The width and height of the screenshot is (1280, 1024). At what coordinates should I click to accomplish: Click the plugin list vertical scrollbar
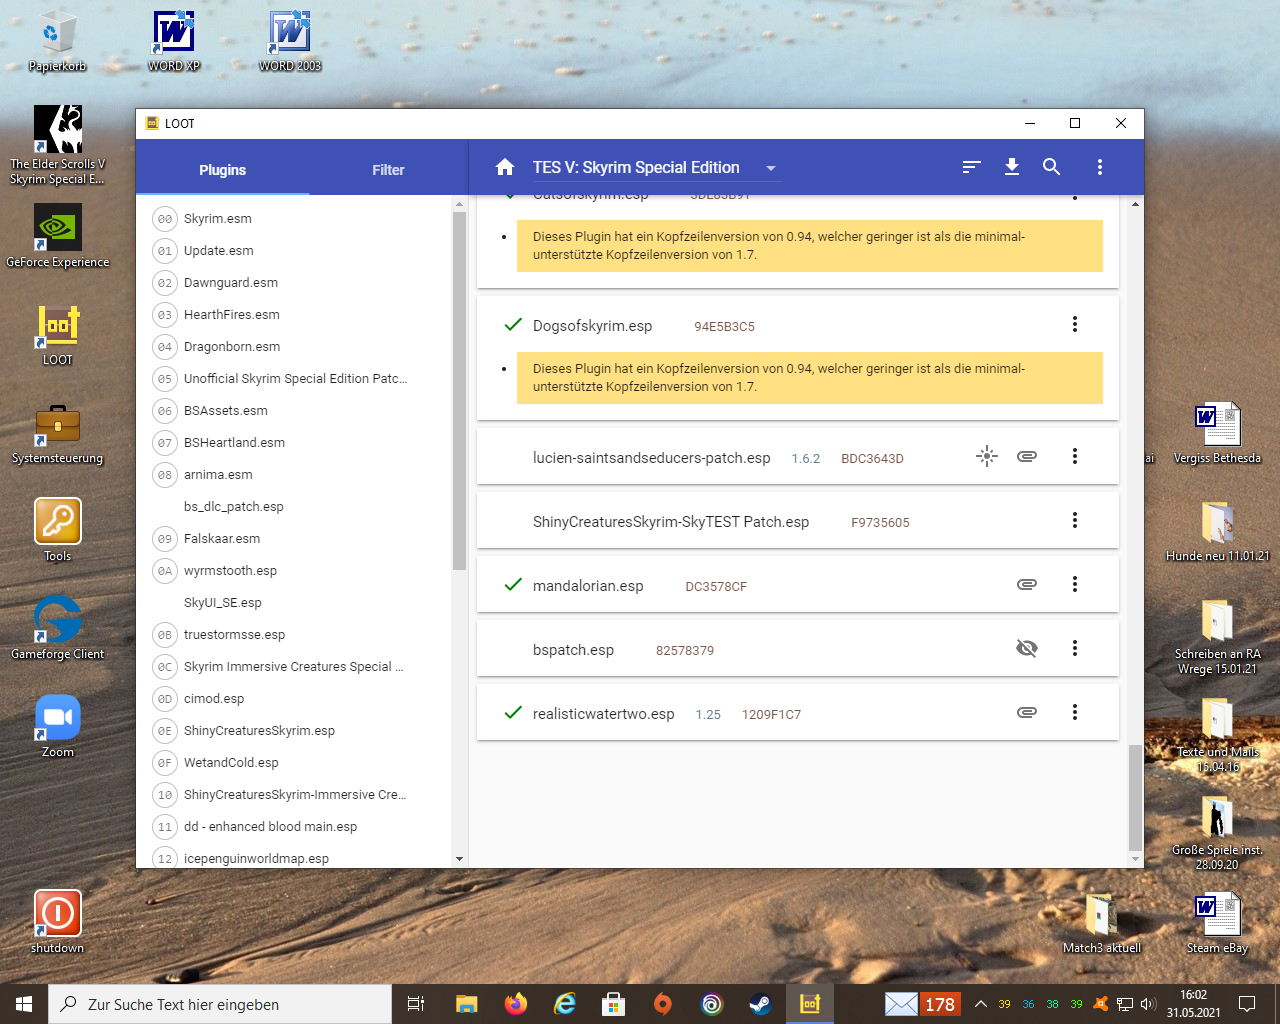[459, 390]
